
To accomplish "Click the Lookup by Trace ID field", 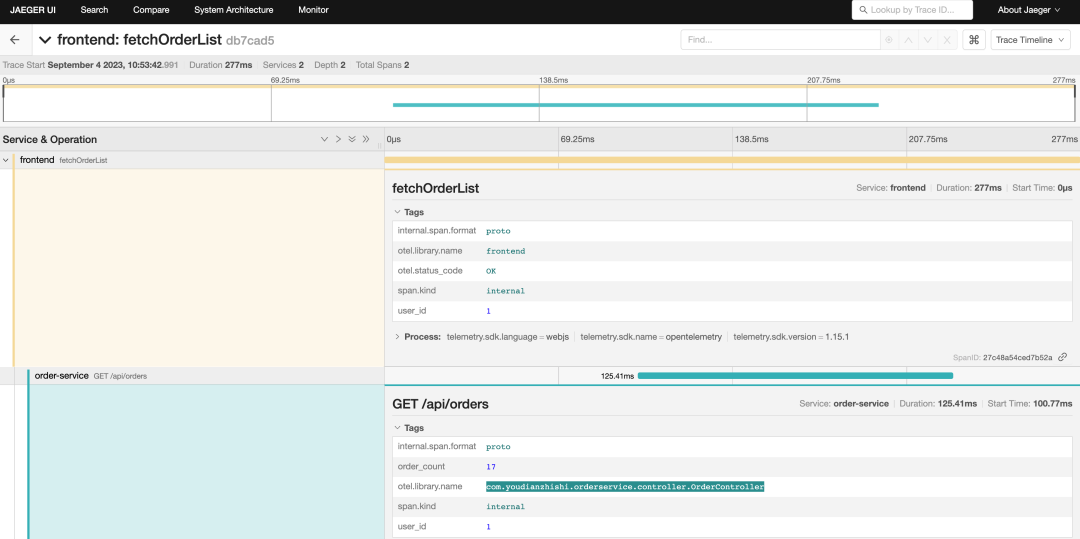I will pos(912,10).
